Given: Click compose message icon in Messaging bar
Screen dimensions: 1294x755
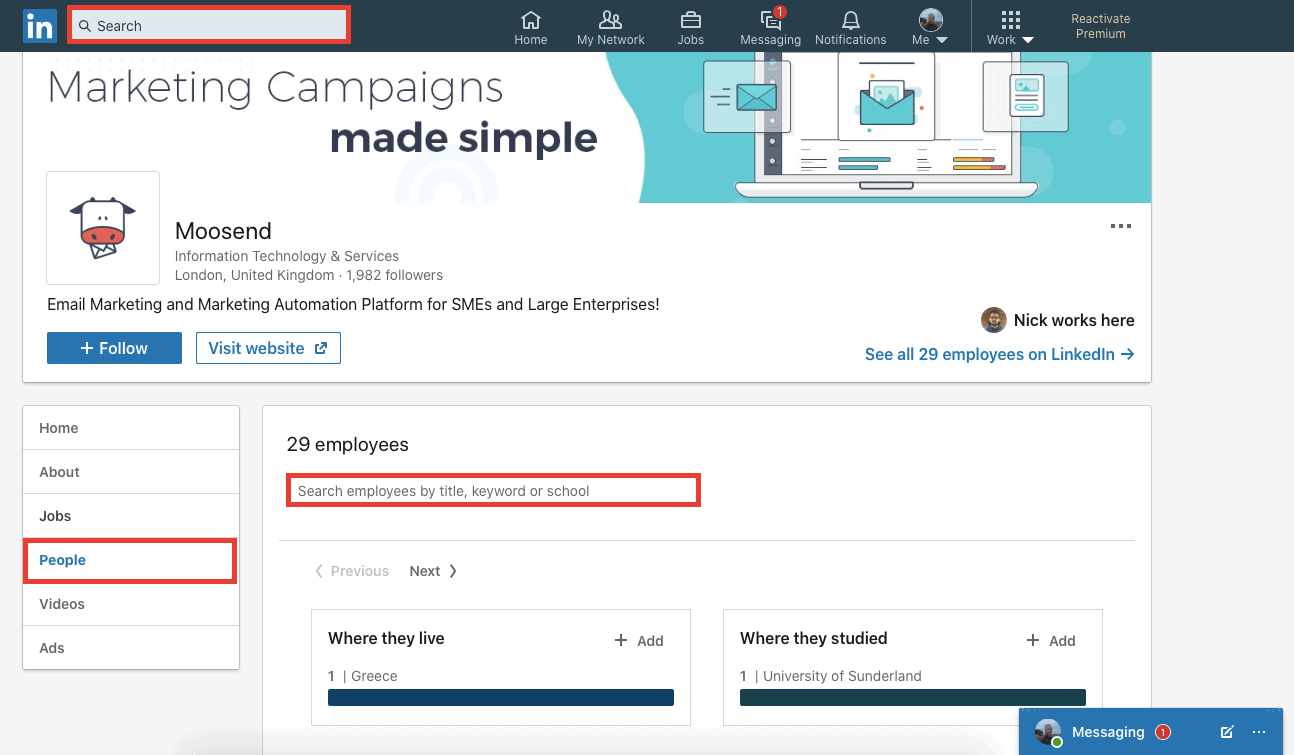Looking at the screenshot, I should click(1227, 732).
